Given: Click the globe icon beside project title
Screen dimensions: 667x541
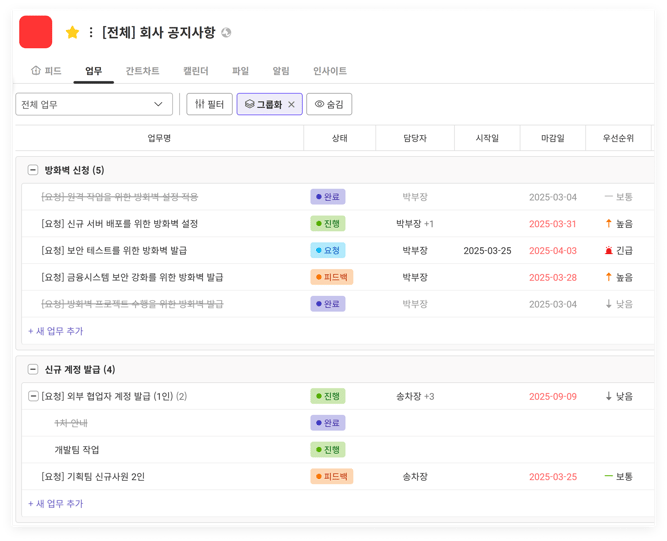Looking at the screenshot, I should 226,33.
